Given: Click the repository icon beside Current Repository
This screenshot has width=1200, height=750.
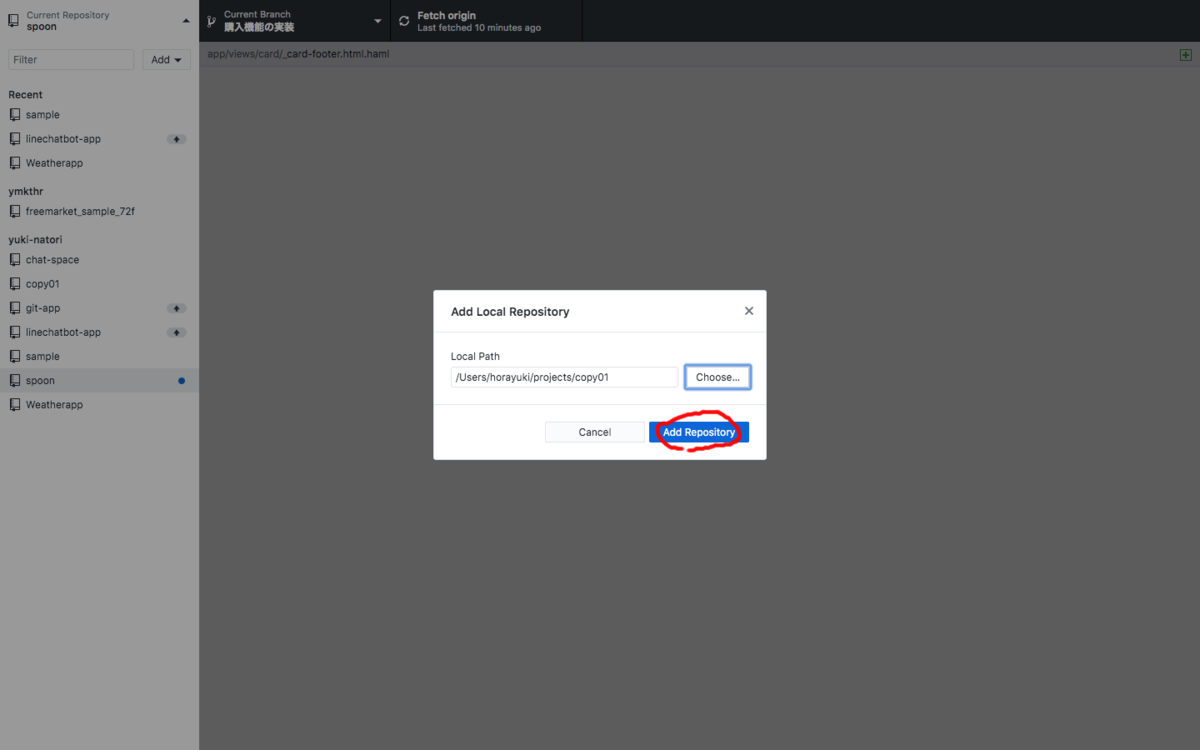Looking at the screenshot, I should tap(14, 21).
